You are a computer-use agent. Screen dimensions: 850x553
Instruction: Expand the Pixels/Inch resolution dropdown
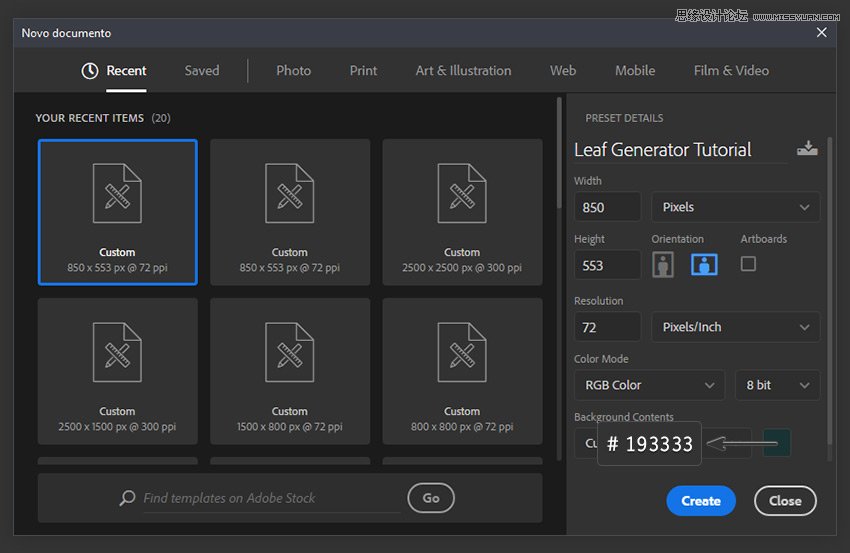735,327
